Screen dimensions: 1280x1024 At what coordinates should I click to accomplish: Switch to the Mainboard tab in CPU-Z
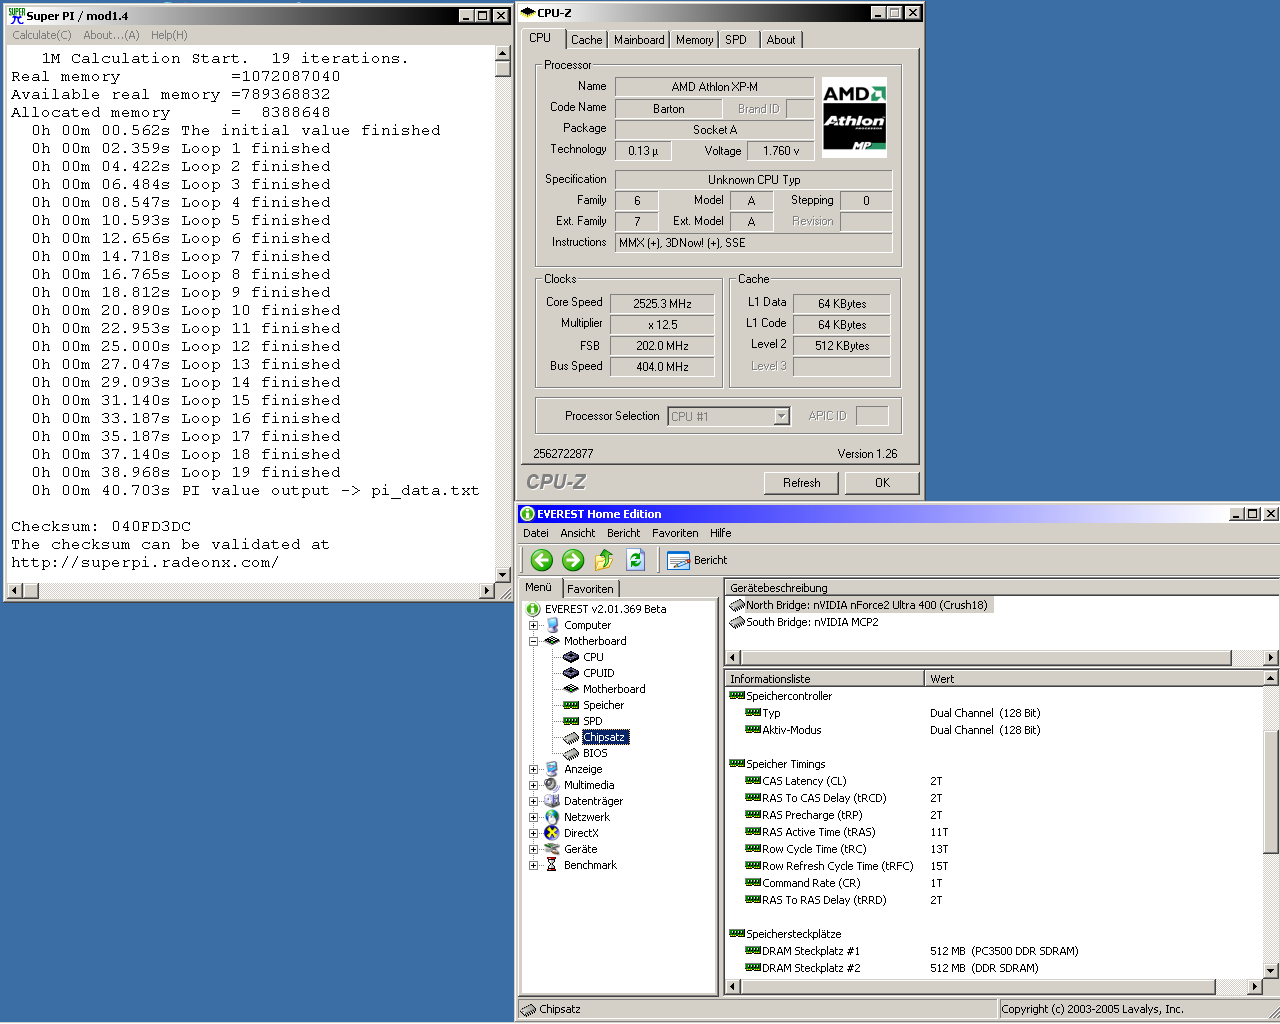coord(639,40)
